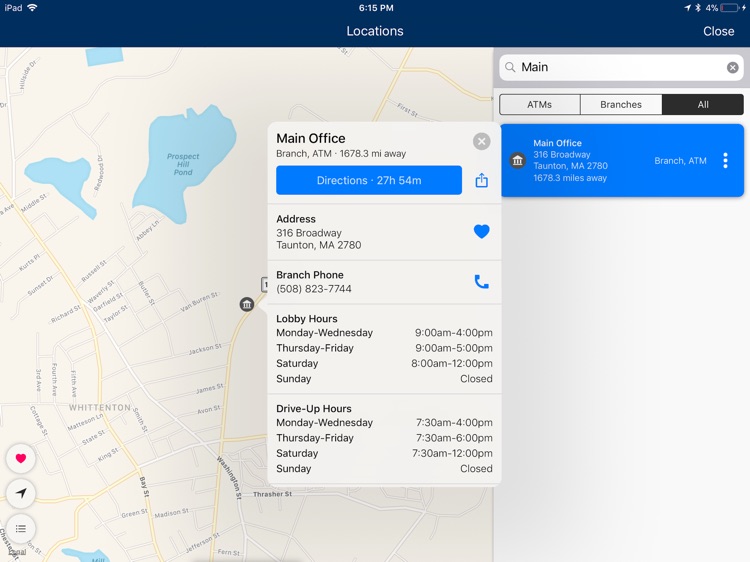Tap the 1678.3 miles away text
This screenshot has width=750, height=562.
click(x=570, y=178)
